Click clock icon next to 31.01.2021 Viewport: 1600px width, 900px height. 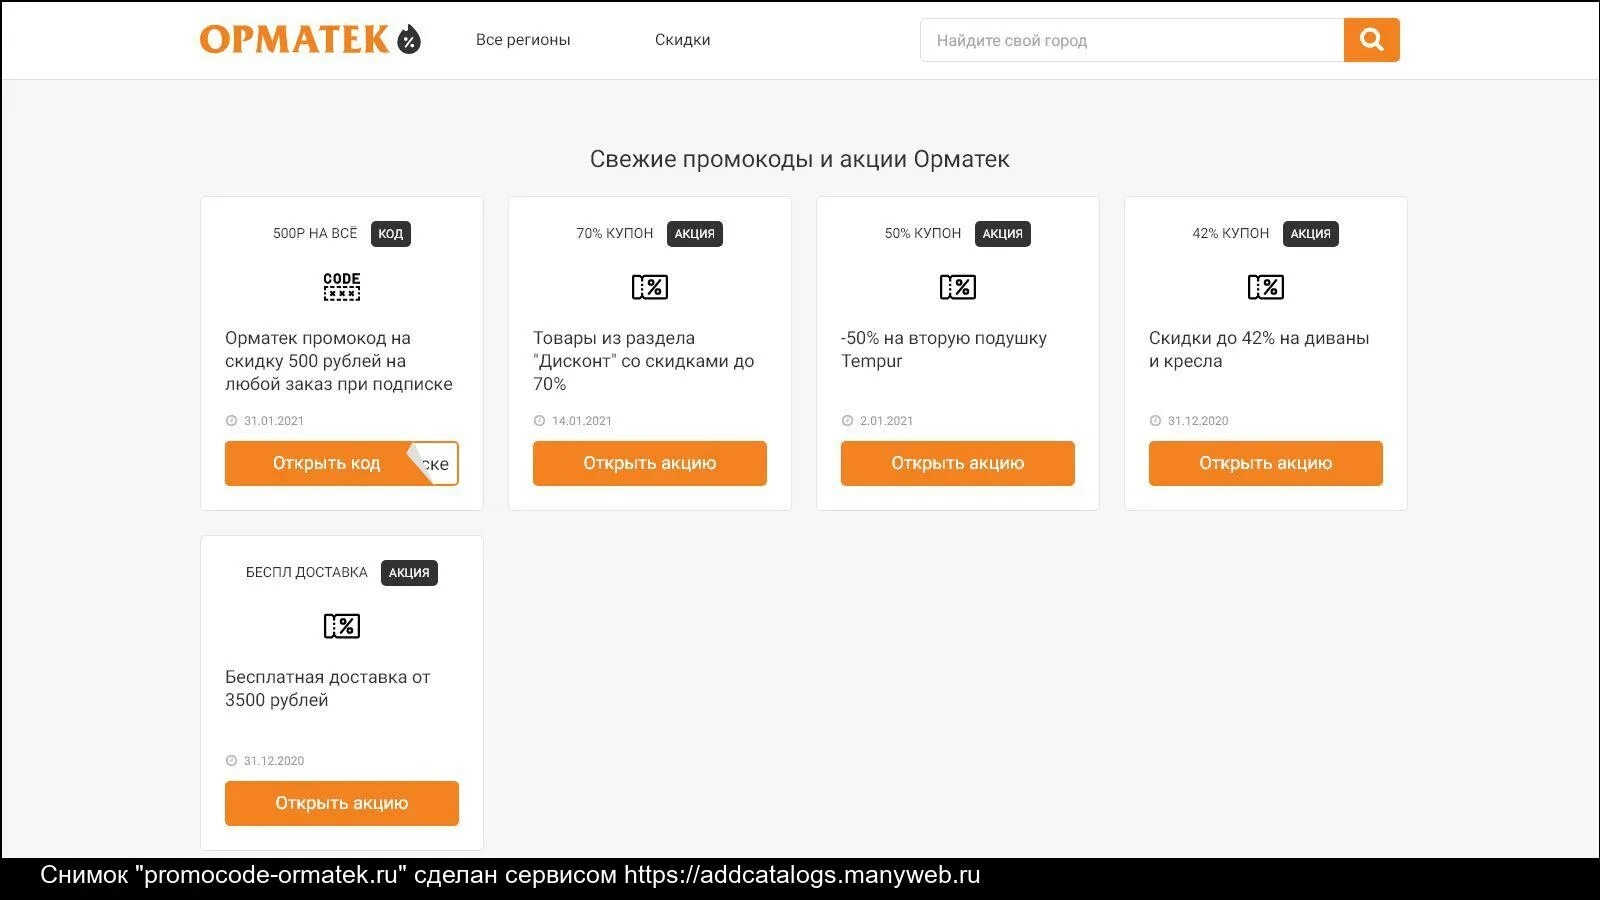(231, 421)
